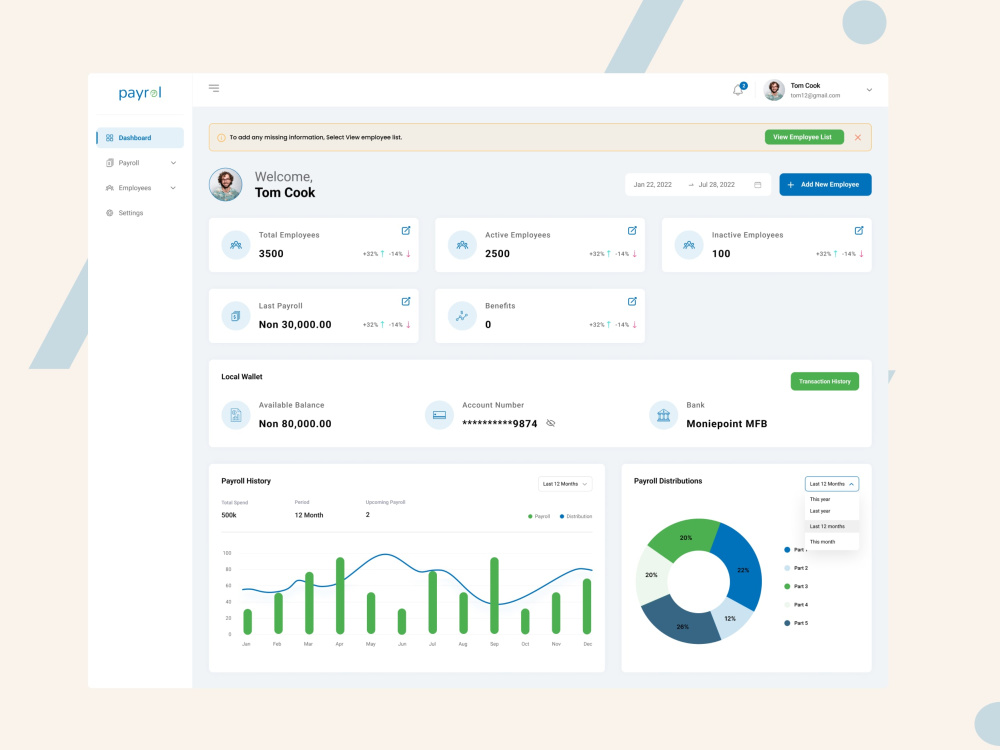
Task: Choose This year option
Action: click(x=832, y=499)
